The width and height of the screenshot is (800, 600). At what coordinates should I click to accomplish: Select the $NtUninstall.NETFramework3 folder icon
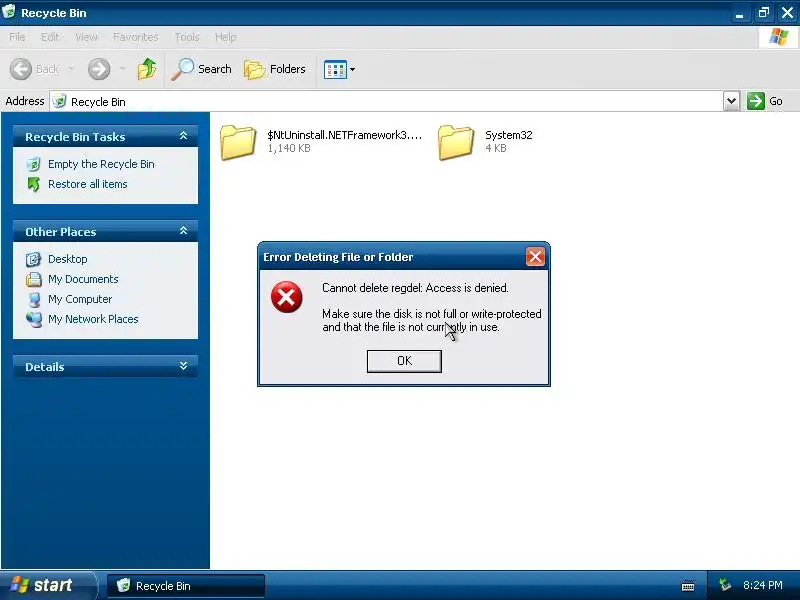pyautogui.click(x=238, y=142)
